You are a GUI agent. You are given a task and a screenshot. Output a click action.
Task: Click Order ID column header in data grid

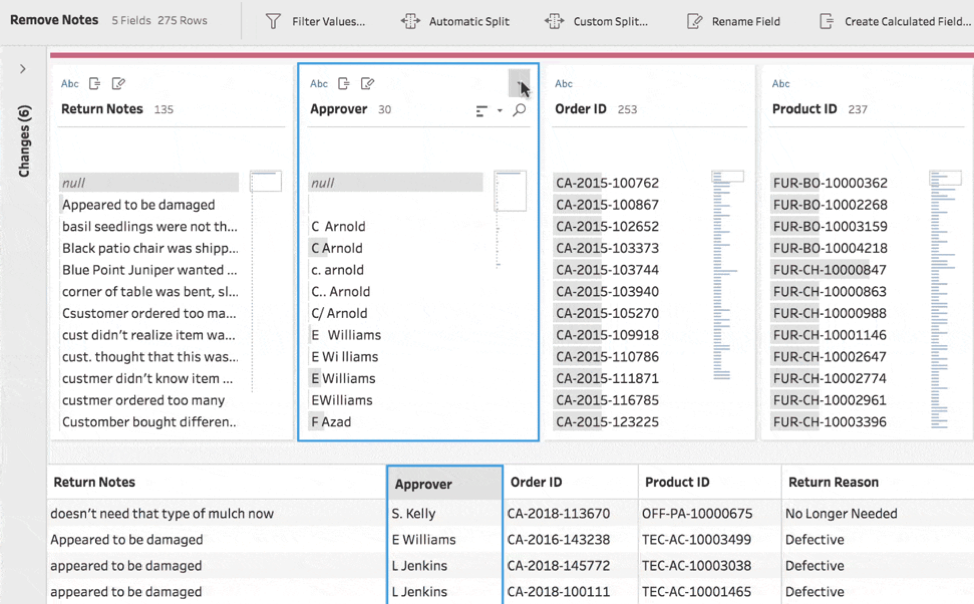click(571, 482)
